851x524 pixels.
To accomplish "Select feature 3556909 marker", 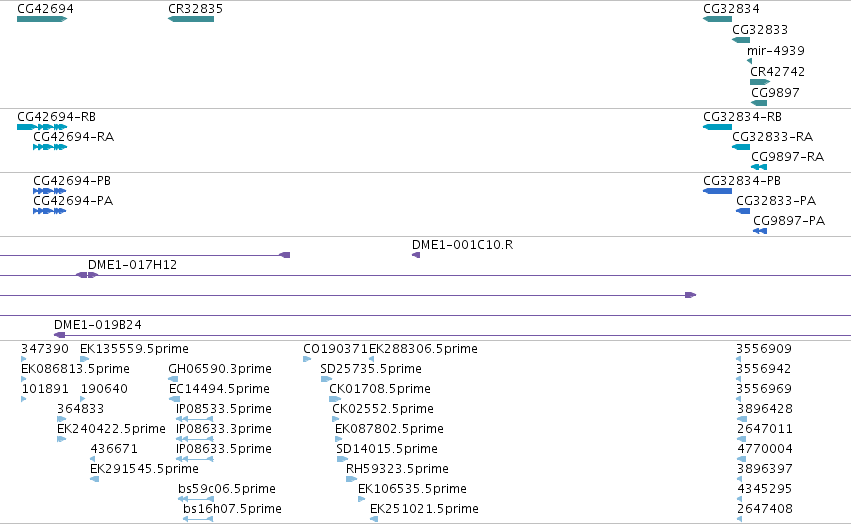I will pos(739,359).
